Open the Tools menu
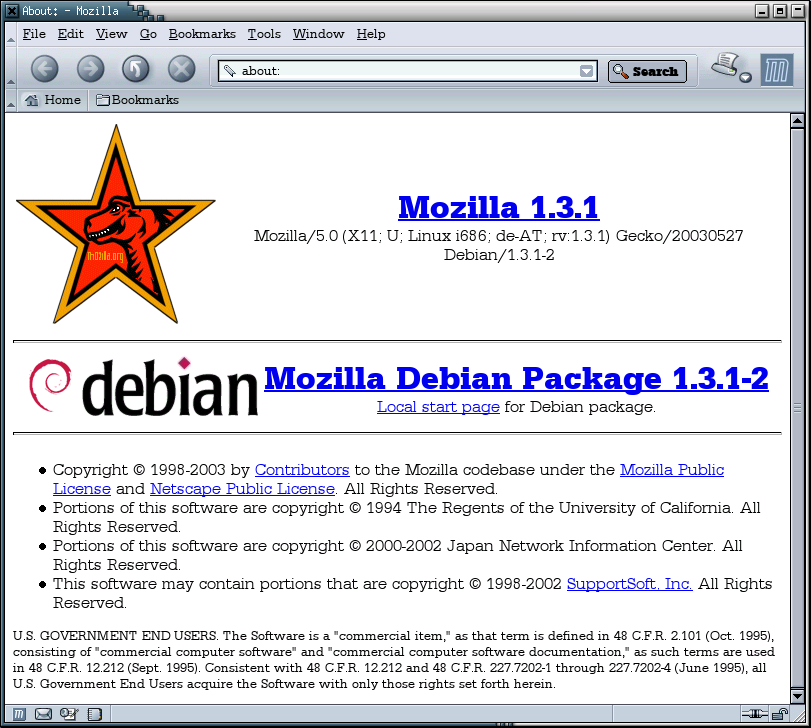The image size is (811, 728). coord(264,34)
